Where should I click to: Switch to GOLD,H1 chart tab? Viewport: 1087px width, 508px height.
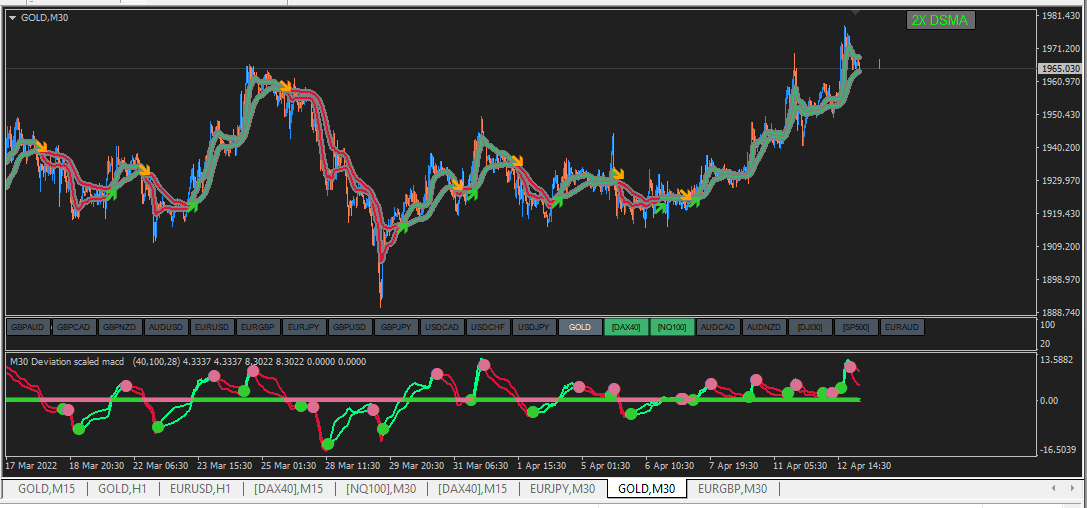pyautogui.click(x=122, y=489)
